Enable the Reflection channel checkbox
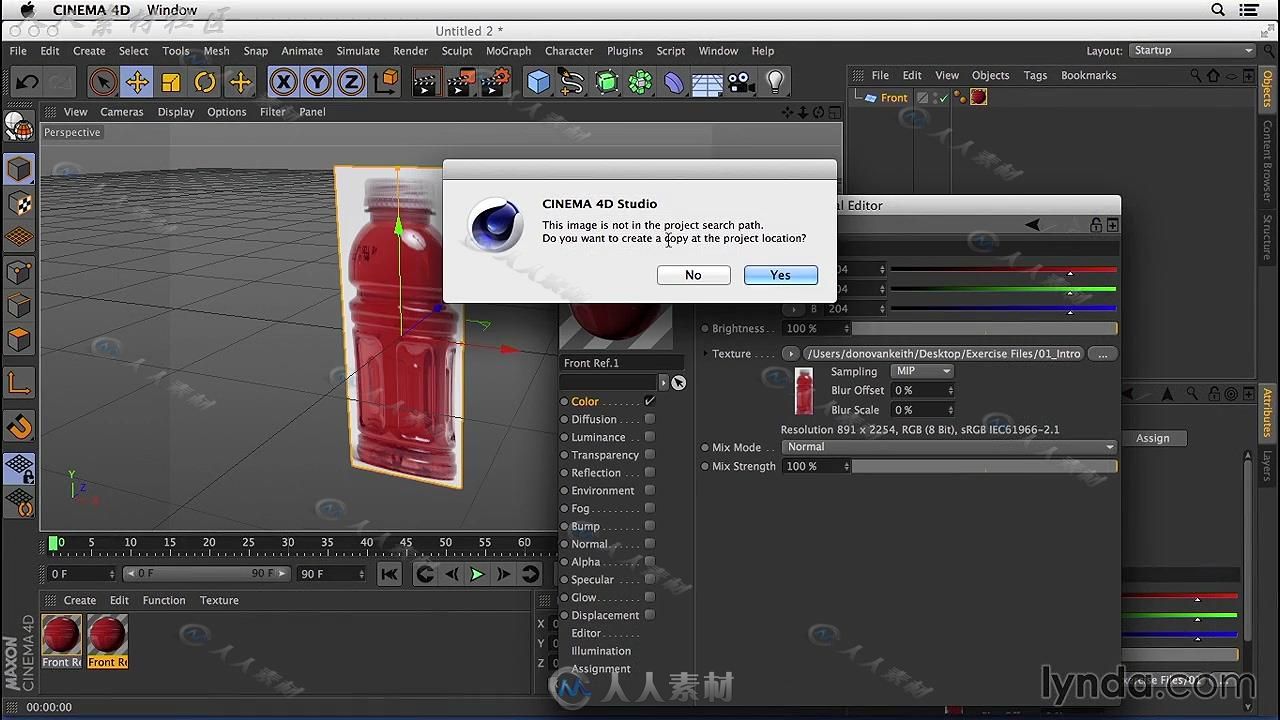 [x=650, y=473]
